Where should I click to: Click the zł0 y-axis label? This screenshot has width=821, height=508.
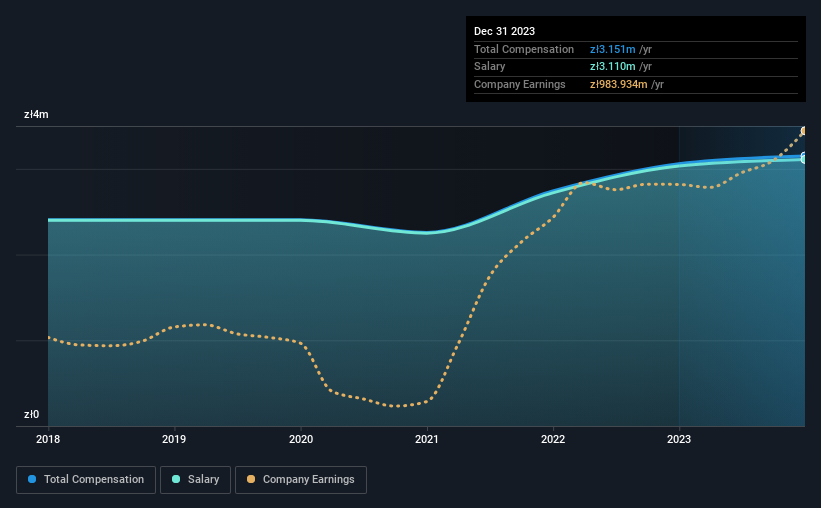[31, 414]
